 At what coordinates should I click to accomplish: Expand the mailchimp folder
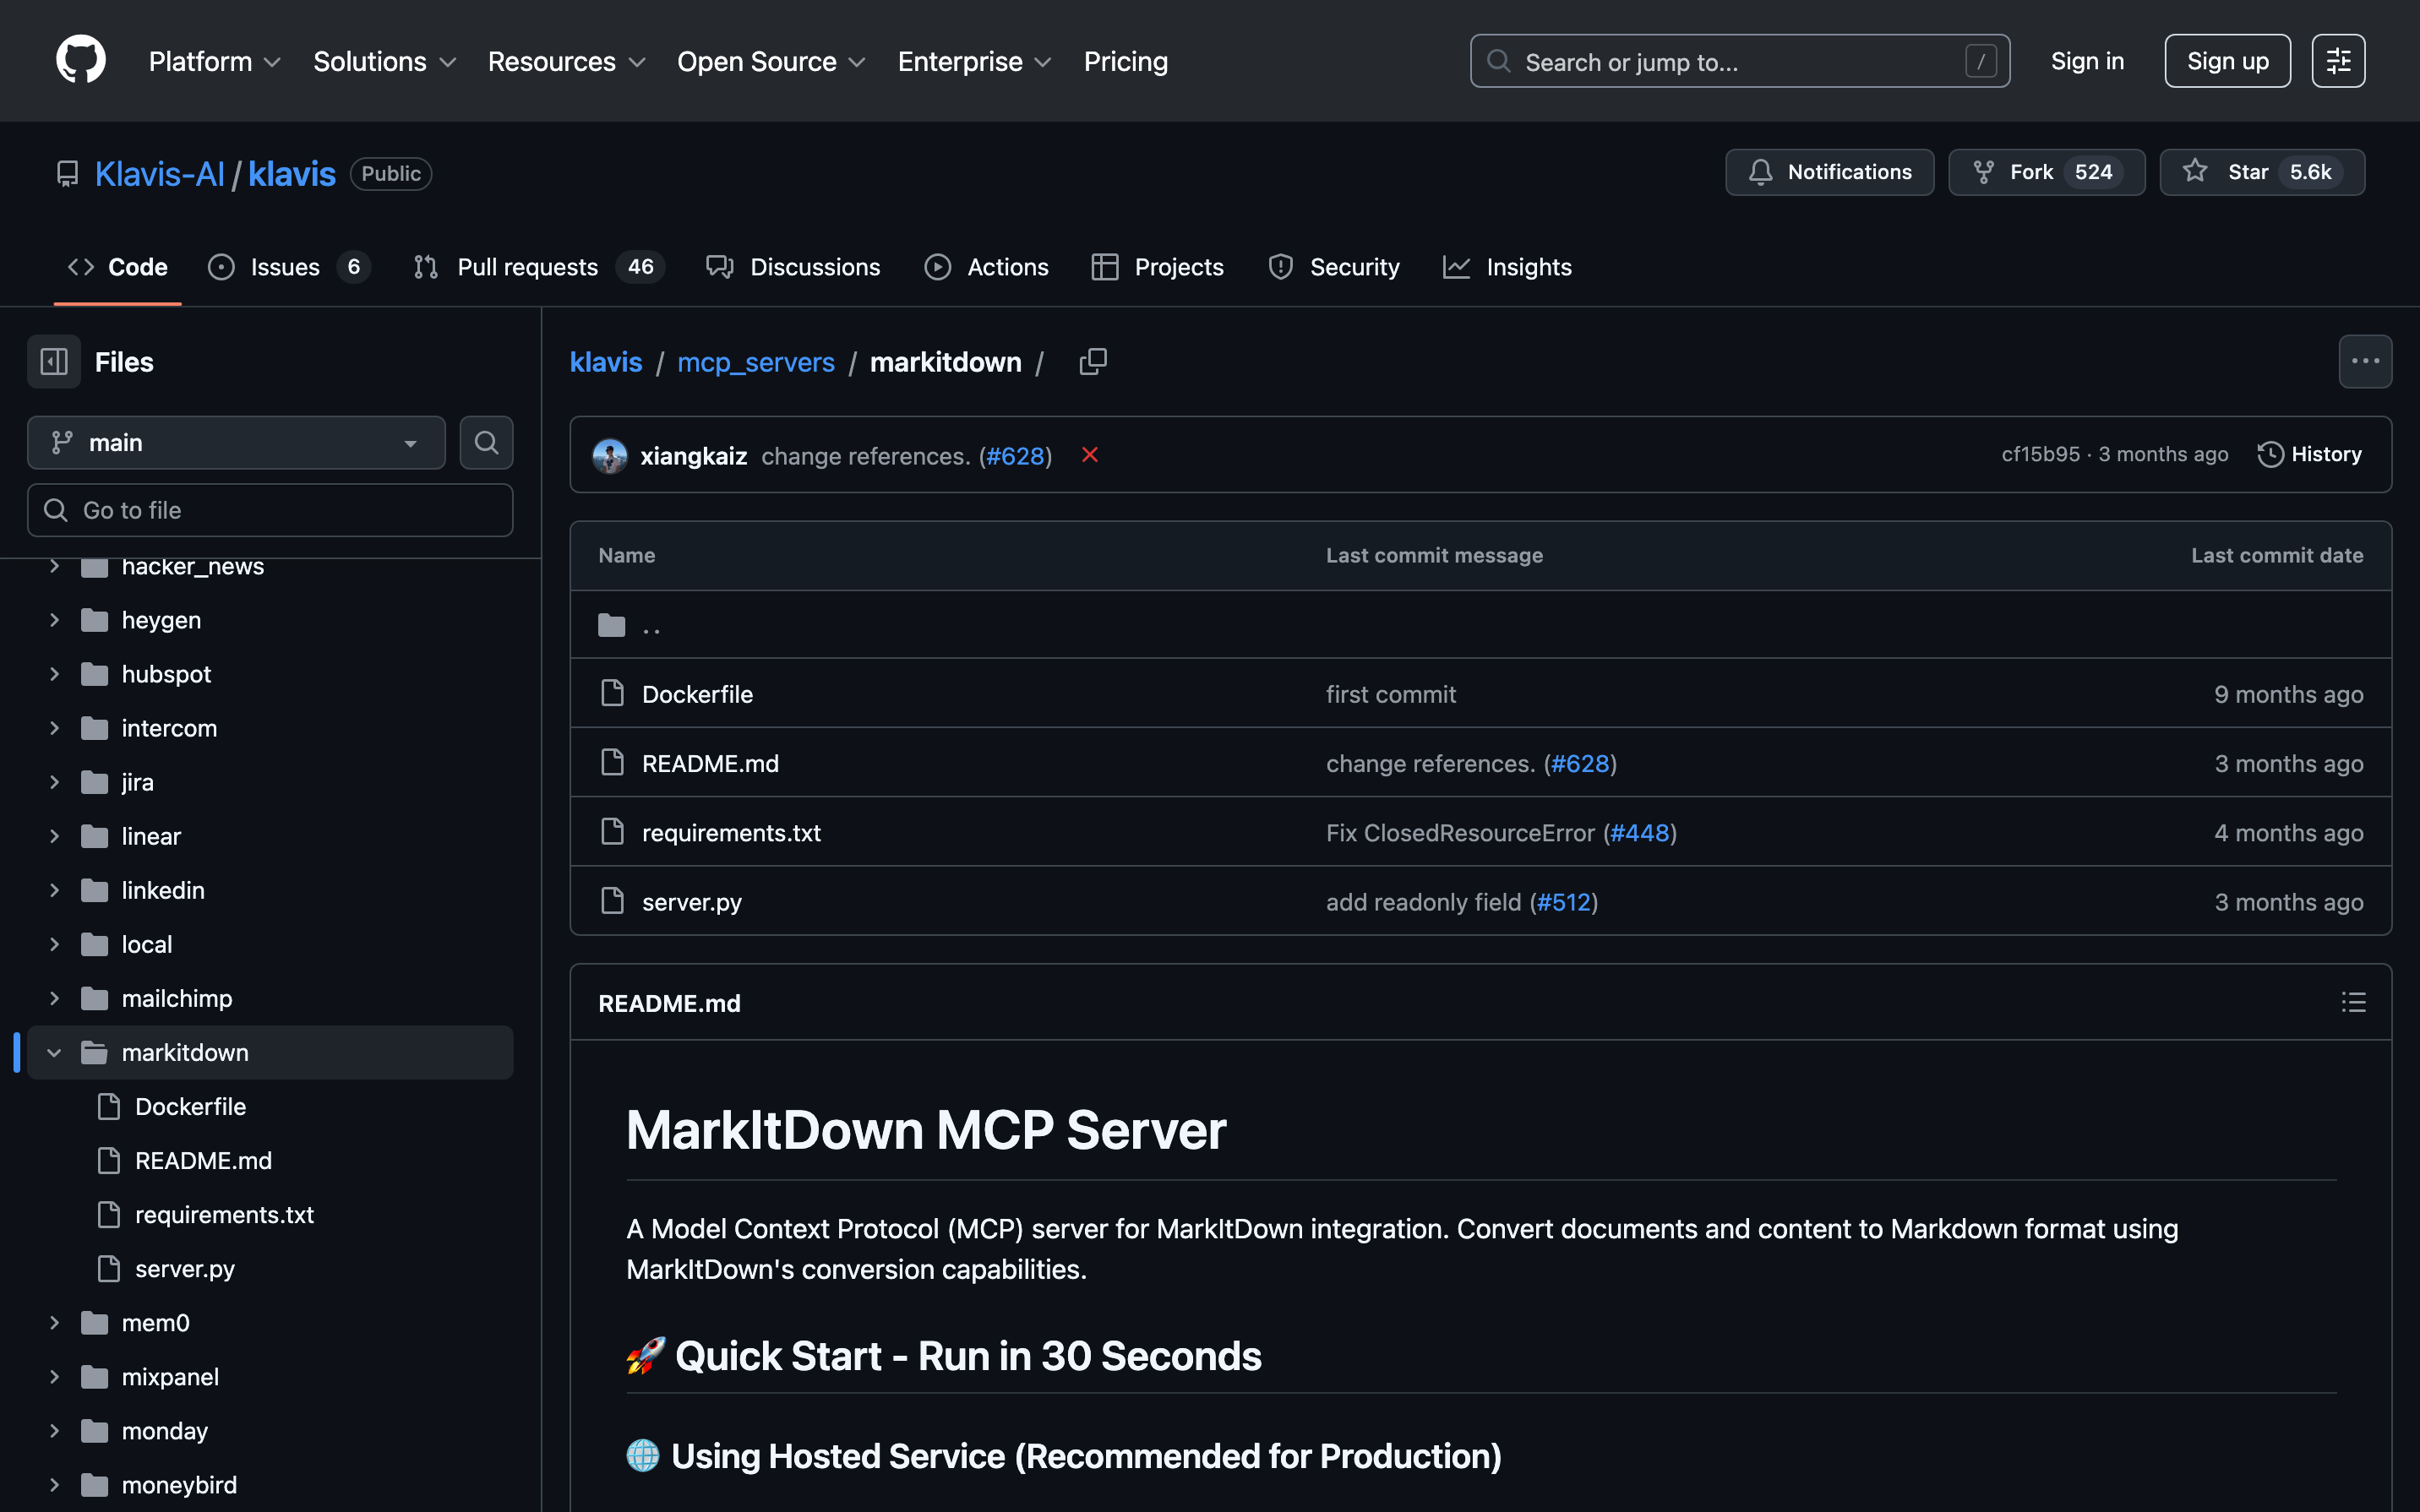click(54, 998)
